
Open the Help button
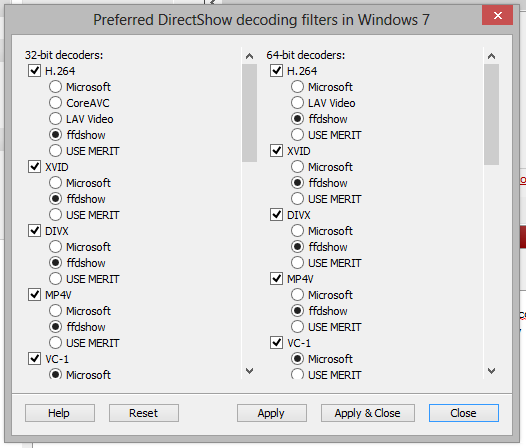click(60, 413)
